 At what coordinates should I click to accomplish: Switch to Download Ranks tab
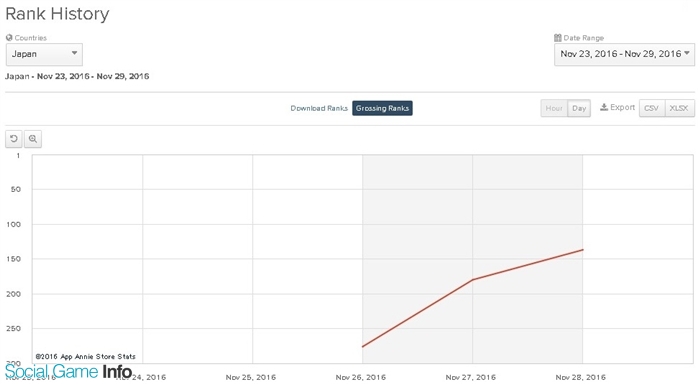319,108
